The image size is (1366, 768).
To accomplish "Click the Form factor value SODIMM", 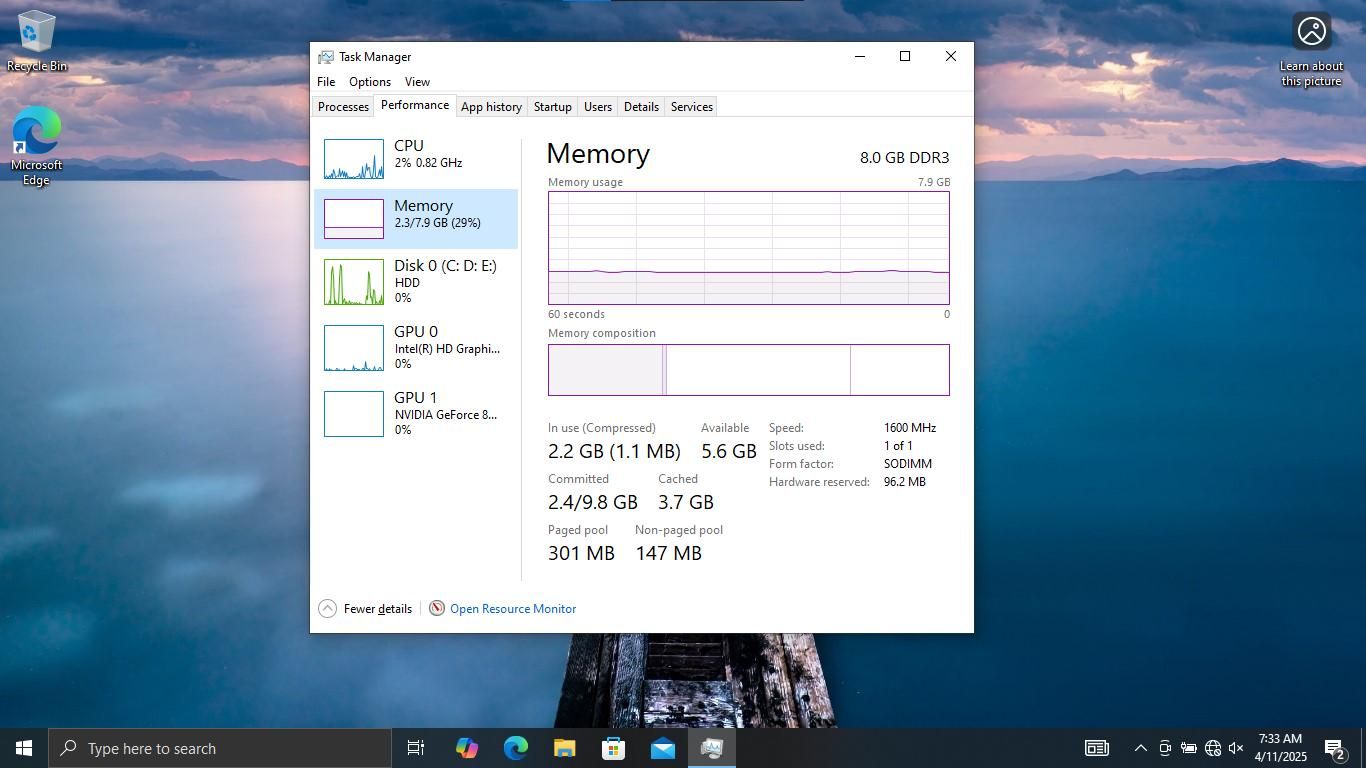I will click(908, 464).
